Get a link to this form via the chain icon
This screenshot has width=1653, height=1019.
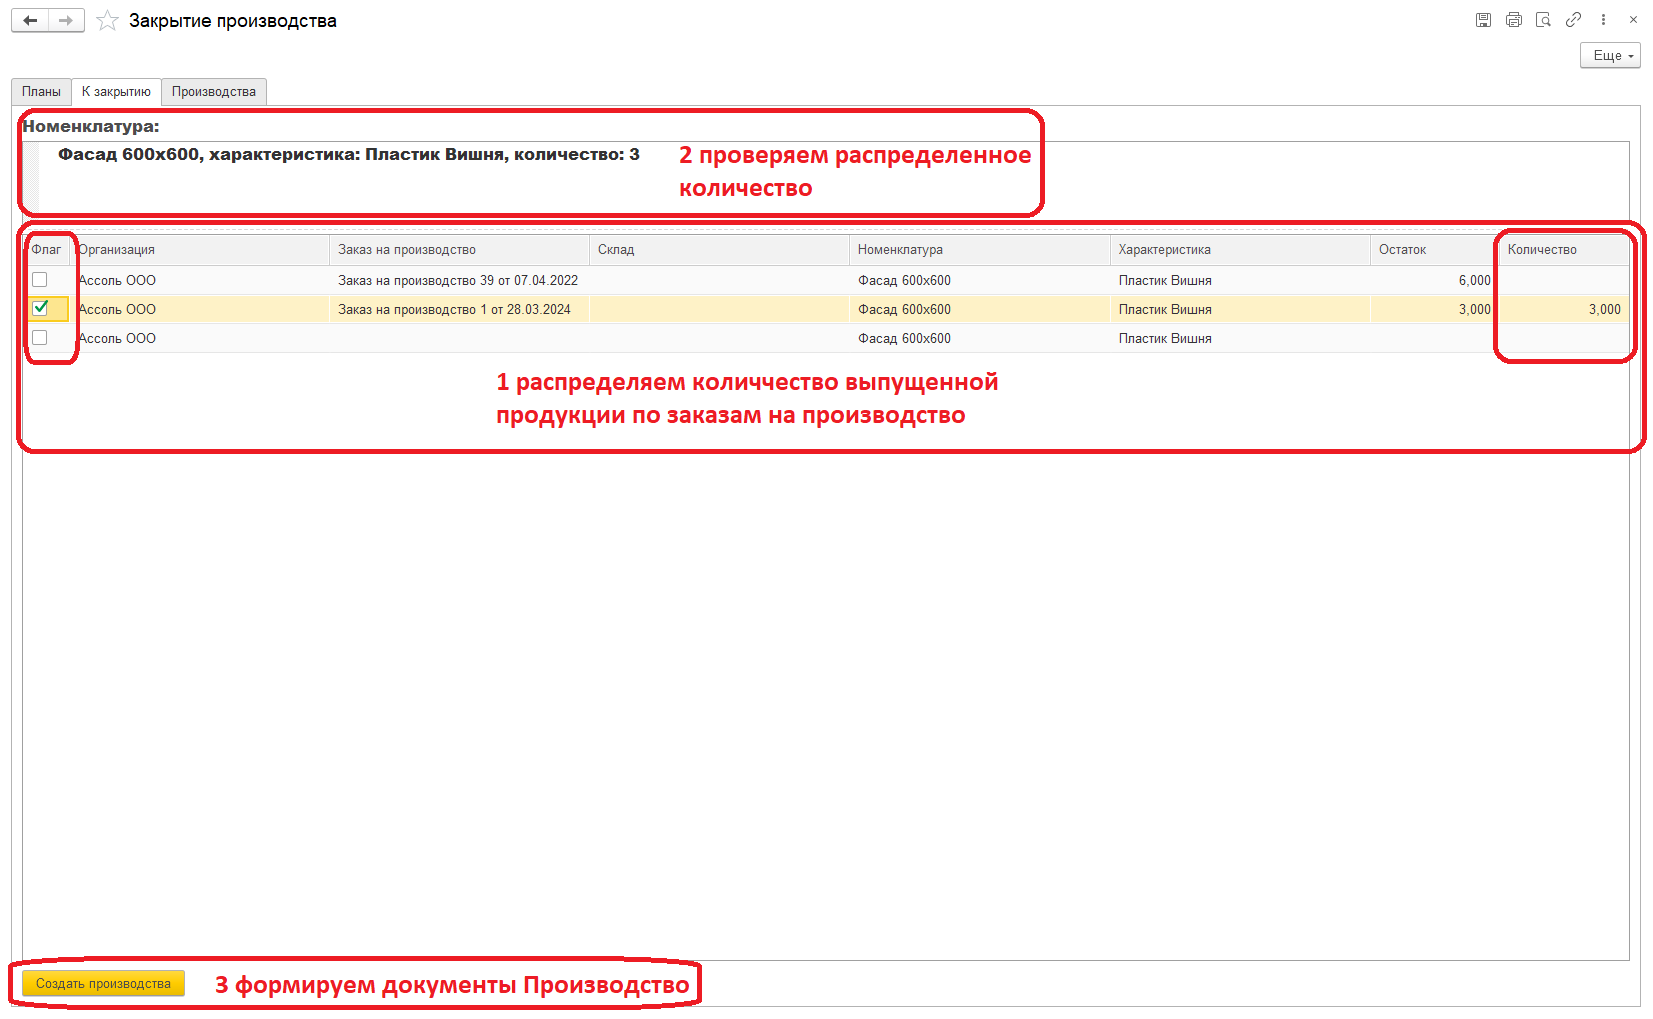(1573, 20)
